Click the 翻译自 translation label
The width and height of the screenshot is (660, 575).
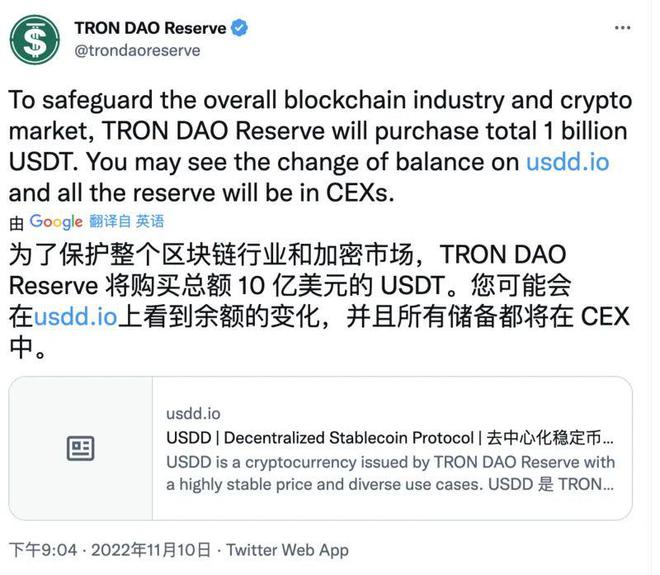point(109,222)
